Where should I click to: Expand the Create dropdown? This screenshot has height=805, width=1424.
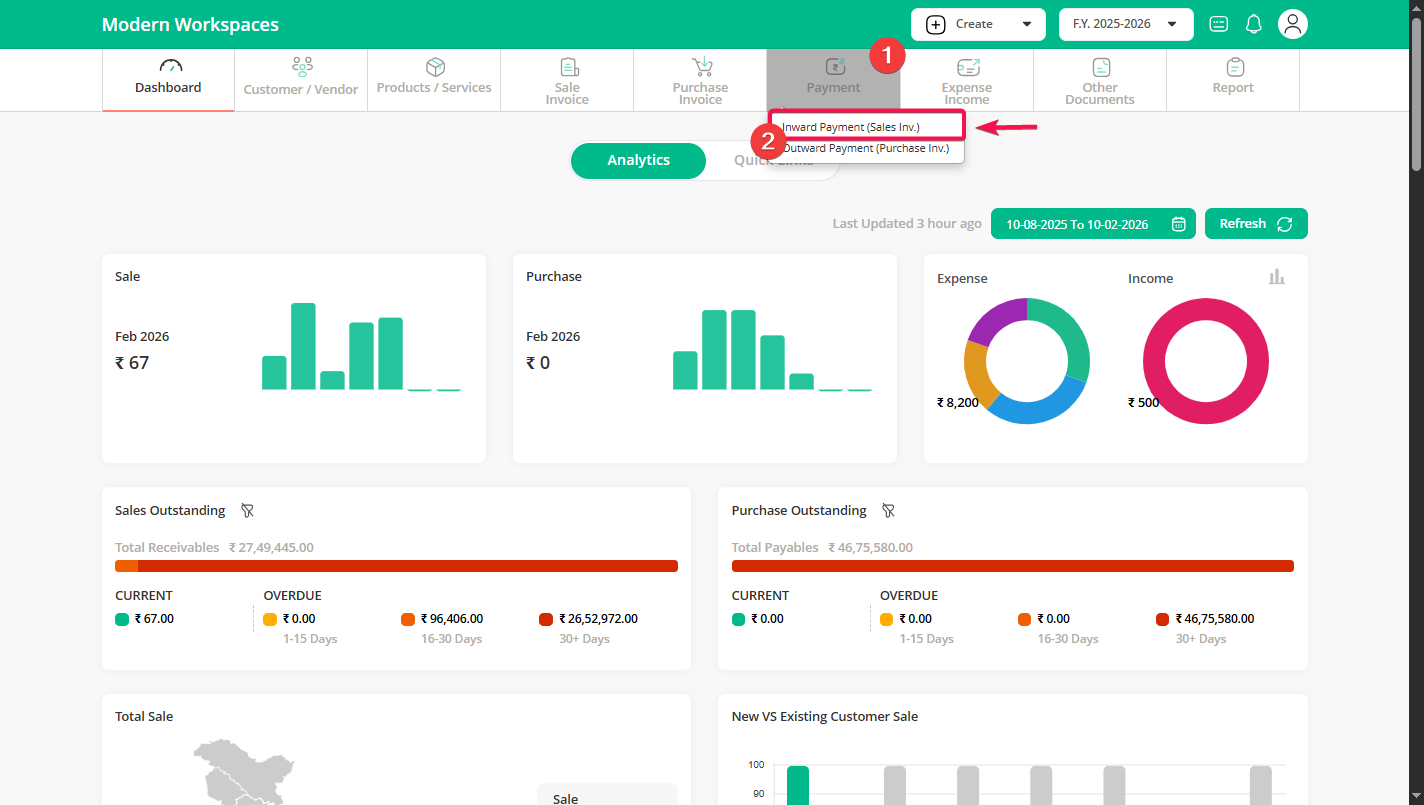pyautogui.click(x=977, y=24)
